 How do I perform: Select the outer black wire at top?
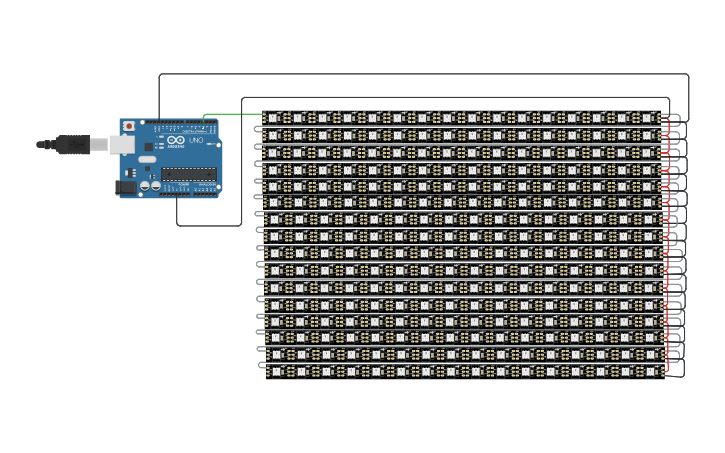click(420, 74)
